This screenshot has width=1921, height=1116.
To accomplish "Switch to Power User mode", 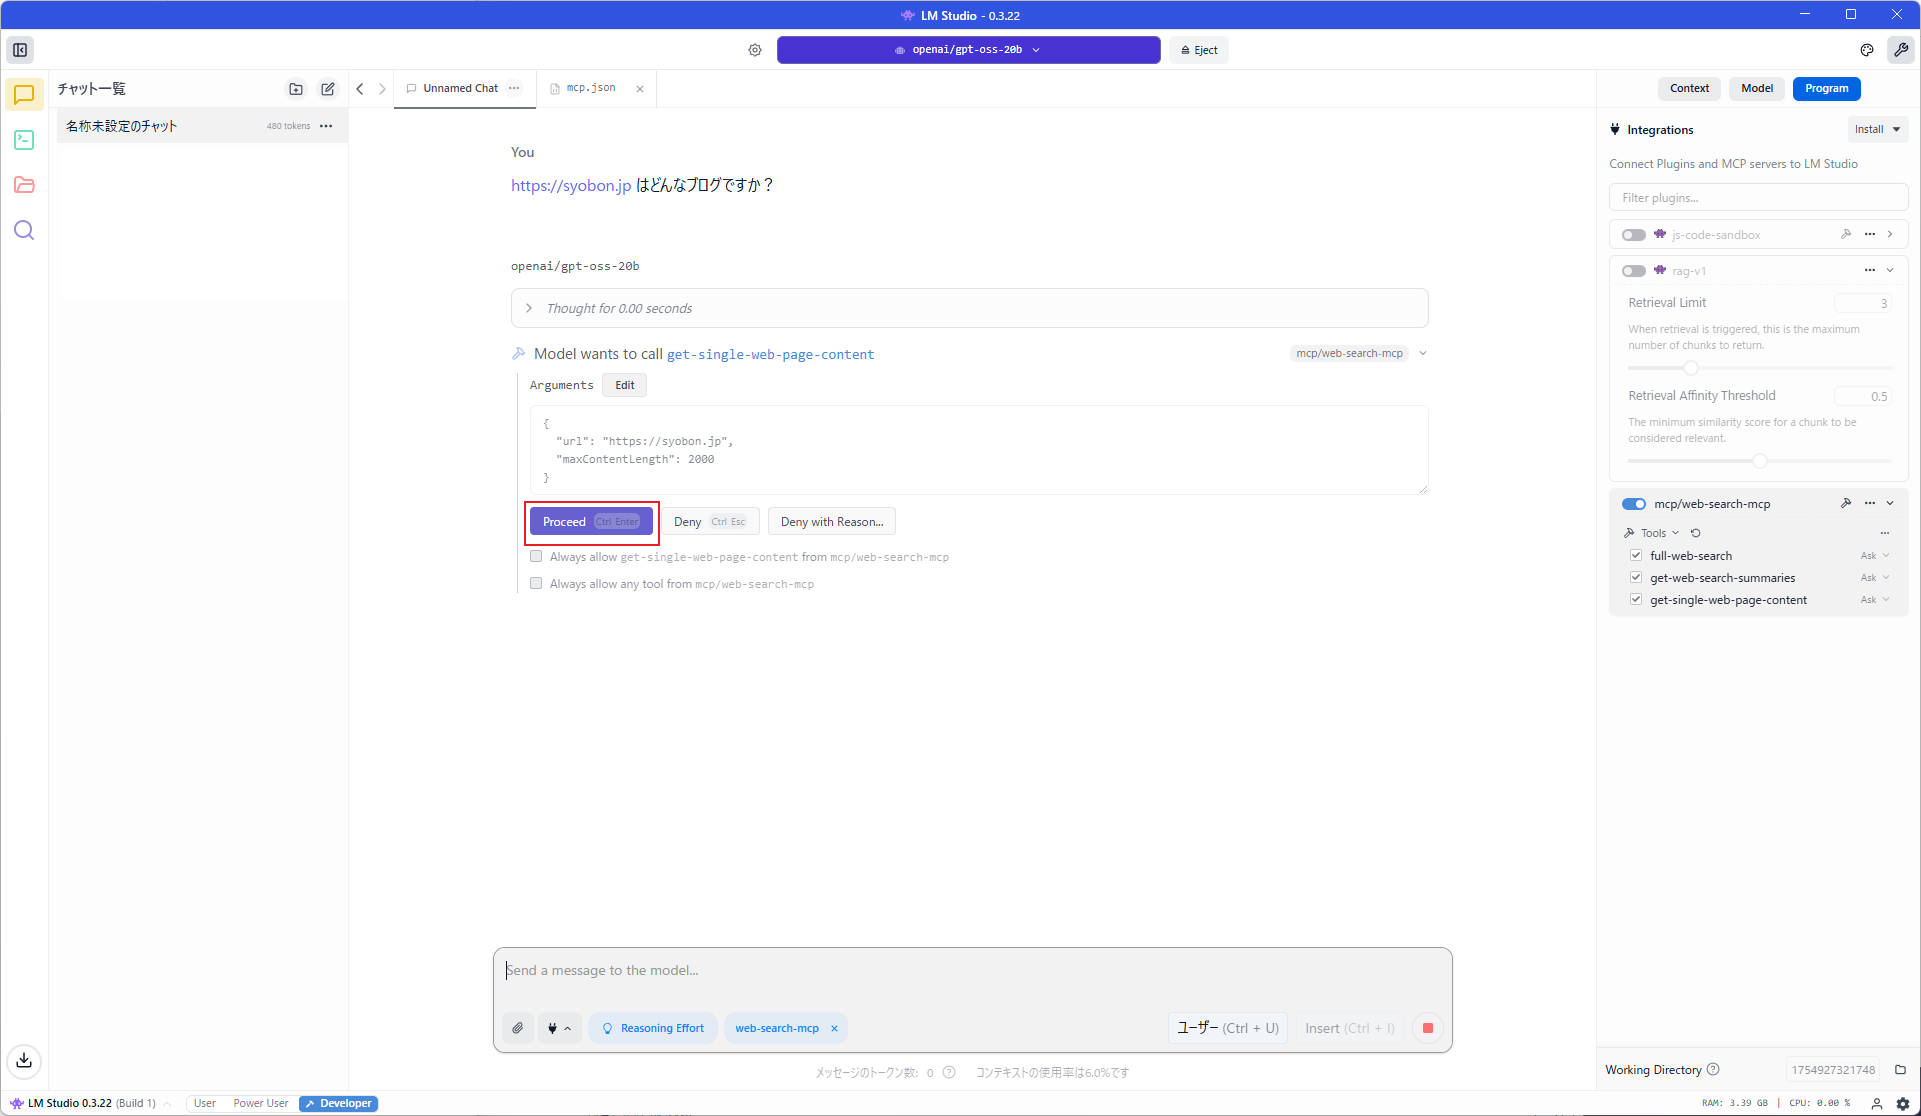I will [x=260, y=1103].
